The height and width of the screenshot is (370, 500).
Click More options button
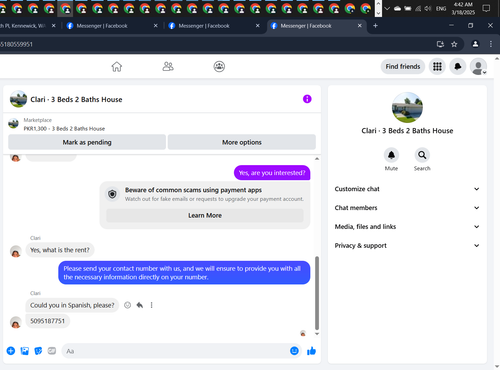(242, 142)
